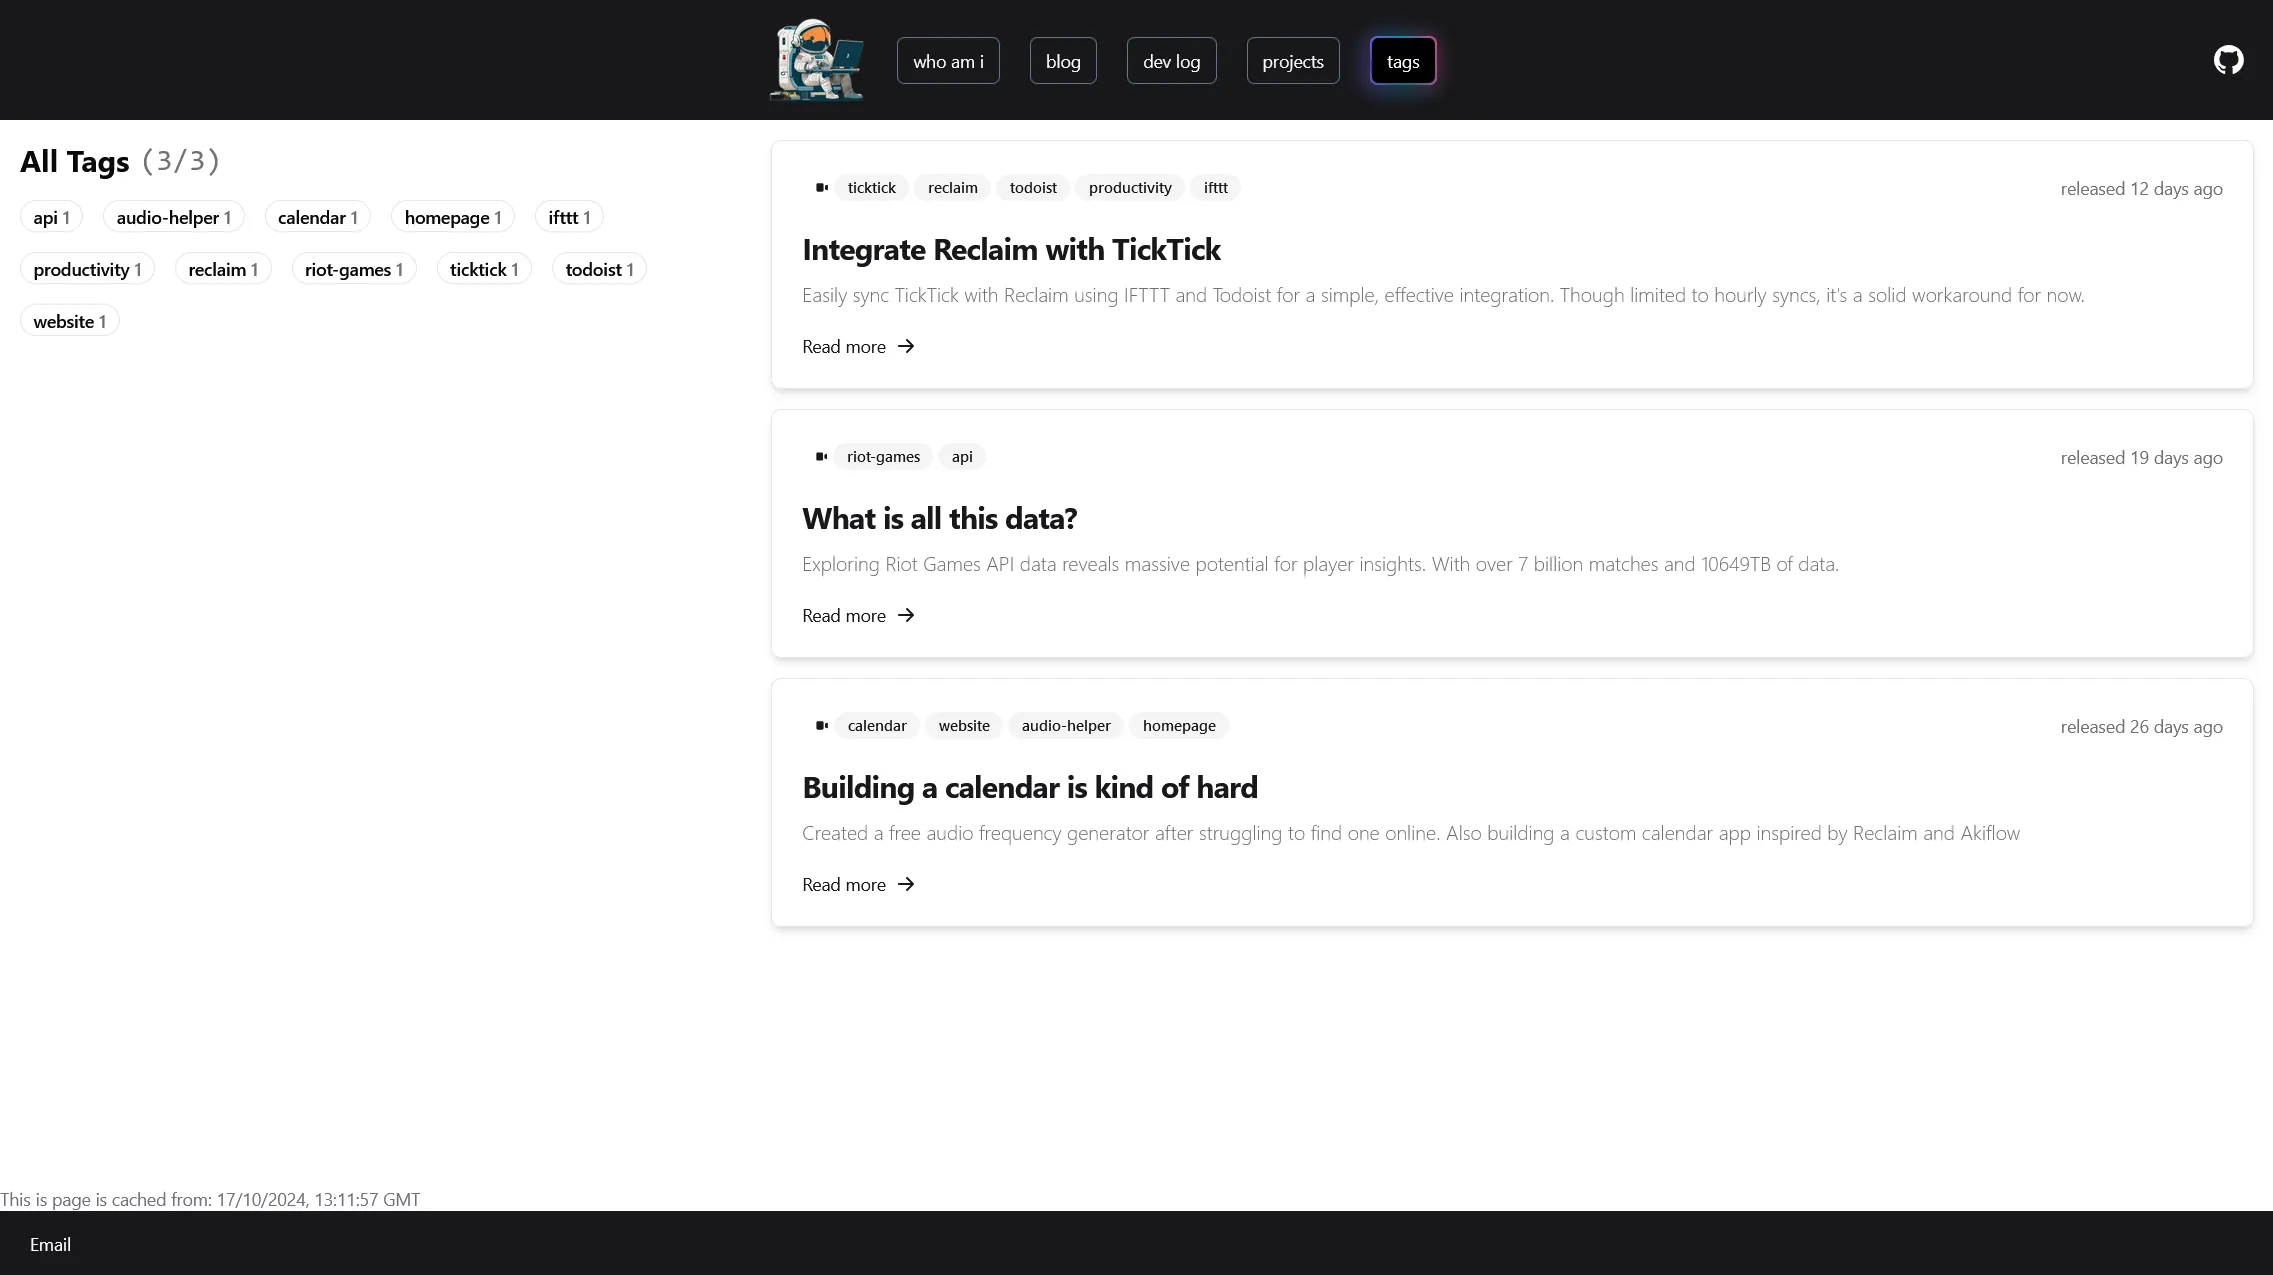Click the video icon beside the riot-games tag

coord(822,456)
